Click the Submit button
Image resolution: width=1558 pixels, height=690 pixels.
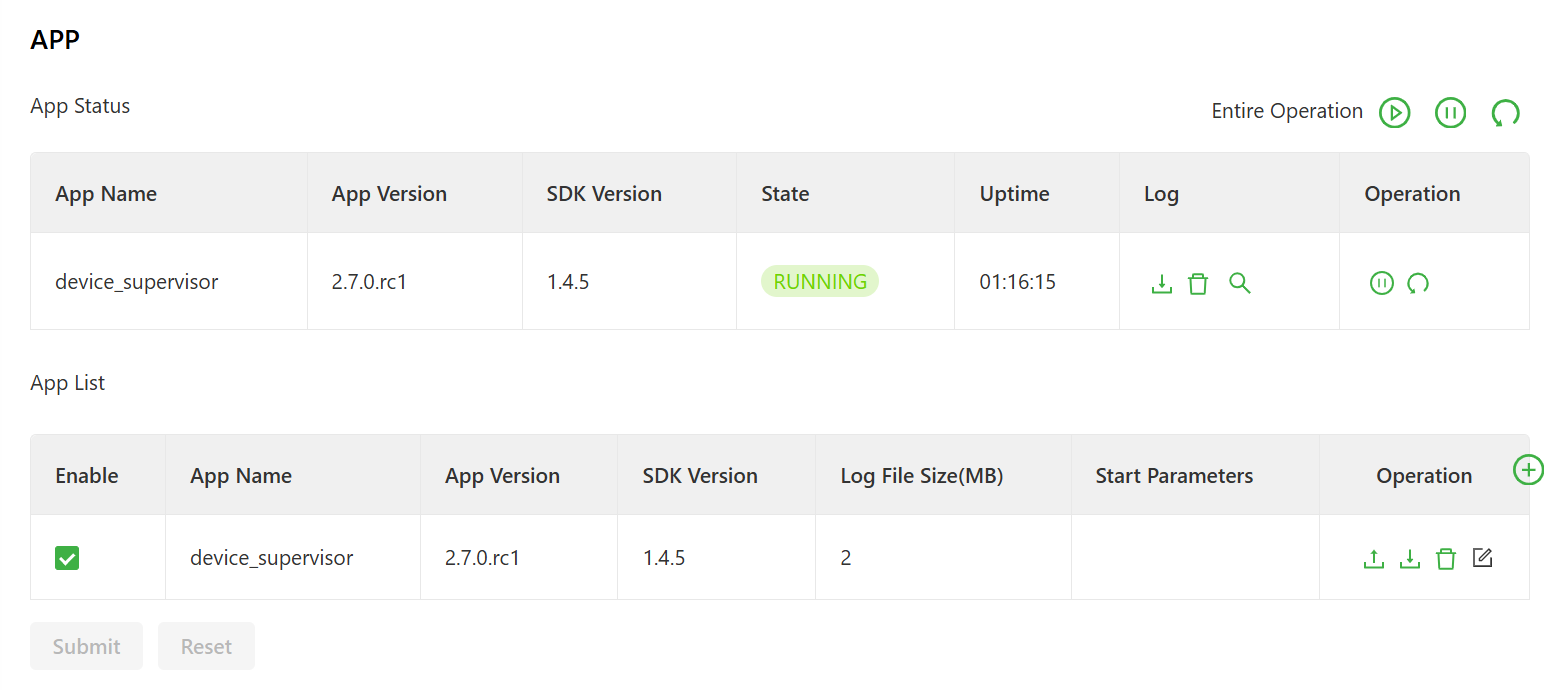tap(86, 646)
